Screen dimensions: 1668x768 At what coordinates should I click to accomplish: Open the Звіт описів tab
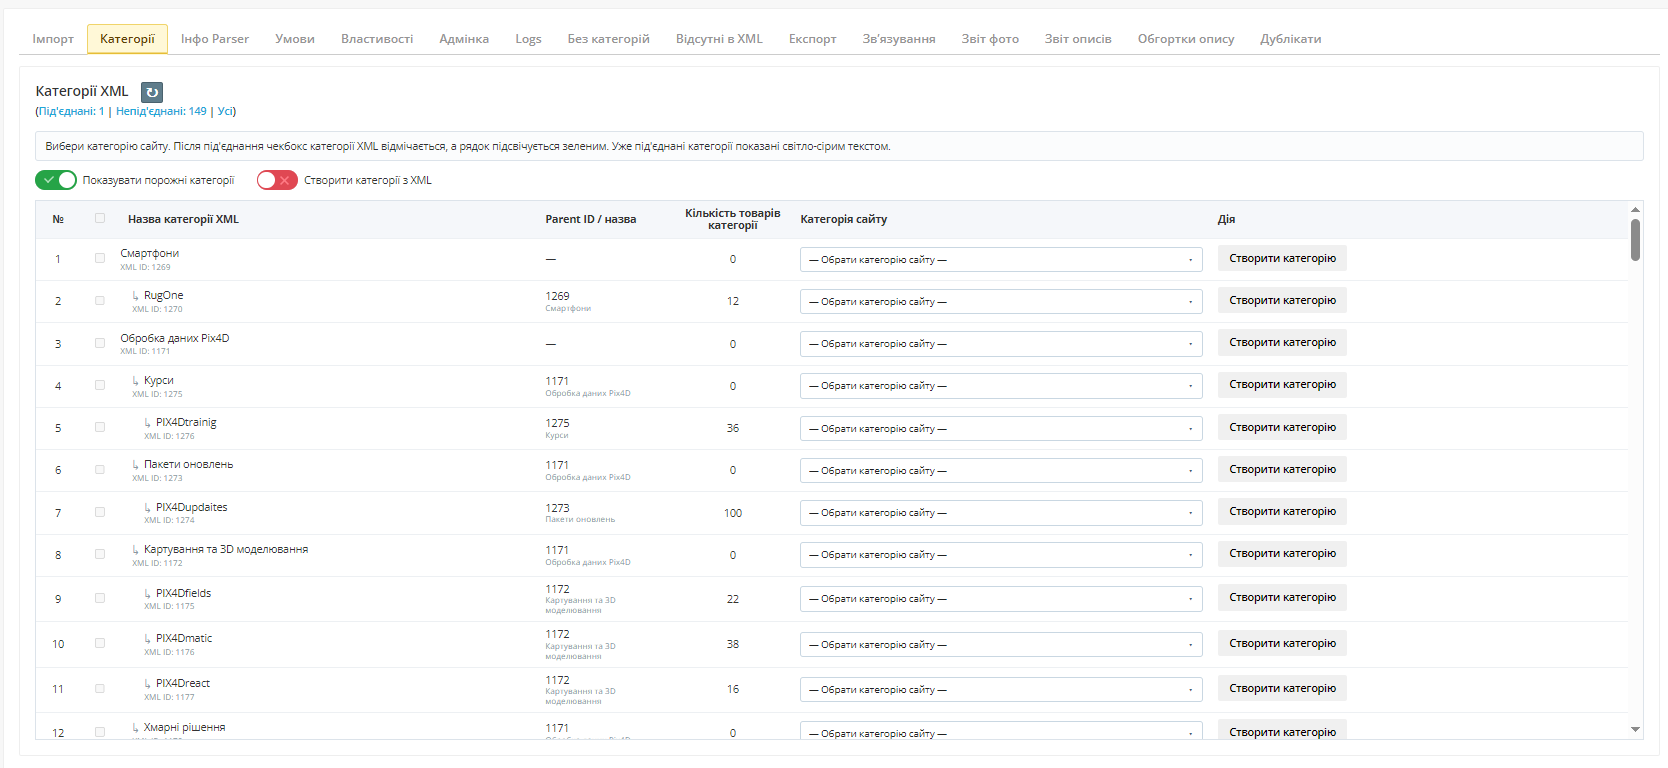point(1078,39)
